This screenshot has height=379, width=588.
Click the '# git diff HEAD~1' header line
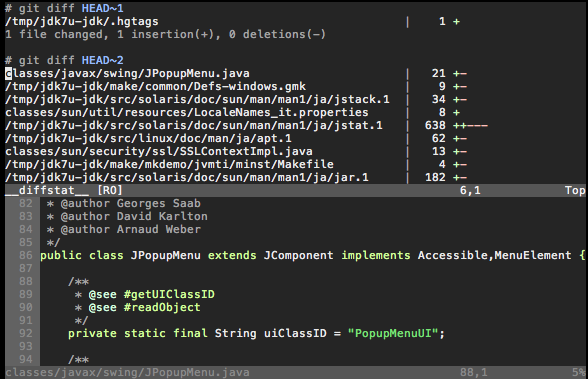(64, 8)
